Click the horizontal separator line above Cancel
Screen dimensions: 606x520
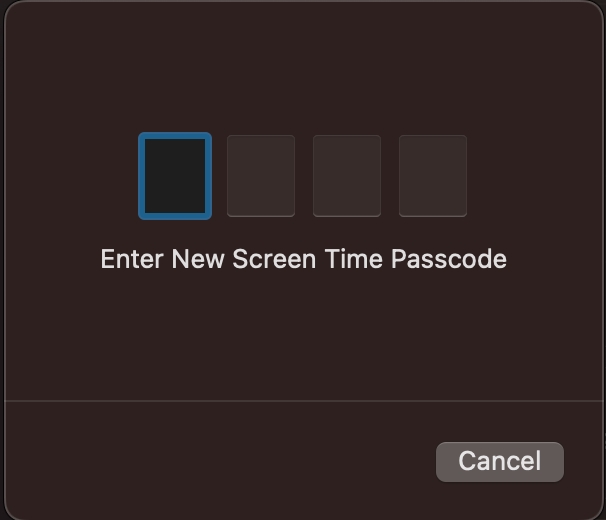[x=303, y=401]
